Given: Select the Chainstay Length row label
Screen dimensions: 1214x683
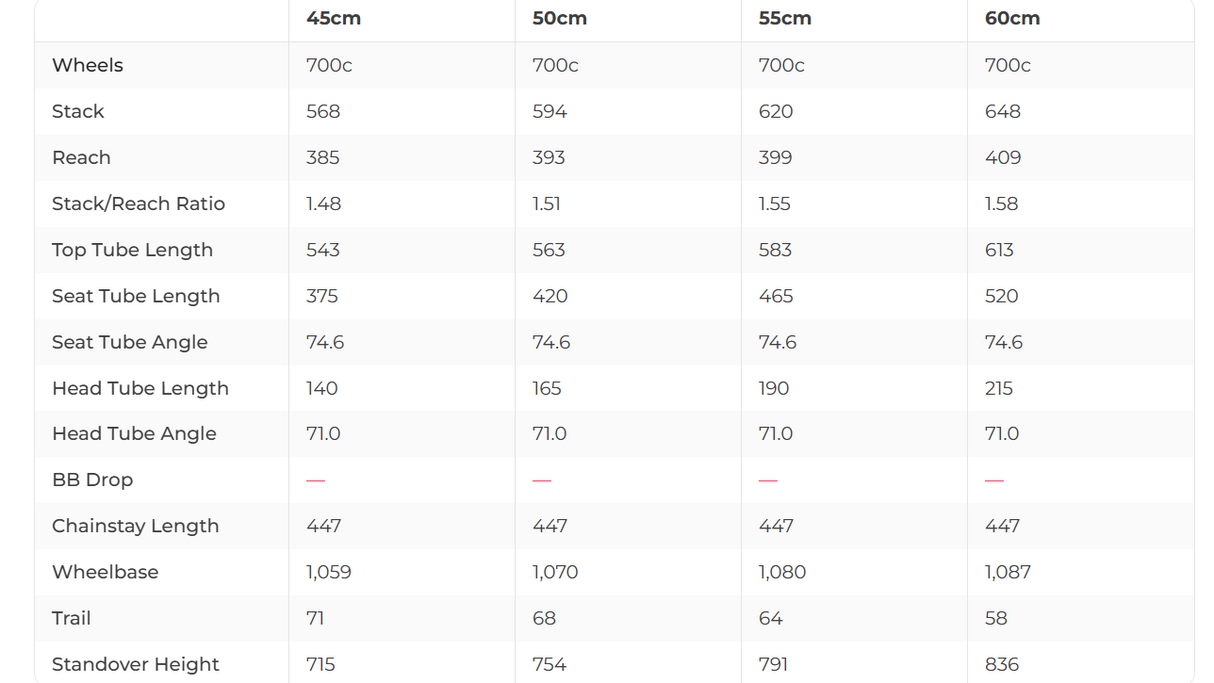Looking at the screenshot, I should click(x=135, y=526).
